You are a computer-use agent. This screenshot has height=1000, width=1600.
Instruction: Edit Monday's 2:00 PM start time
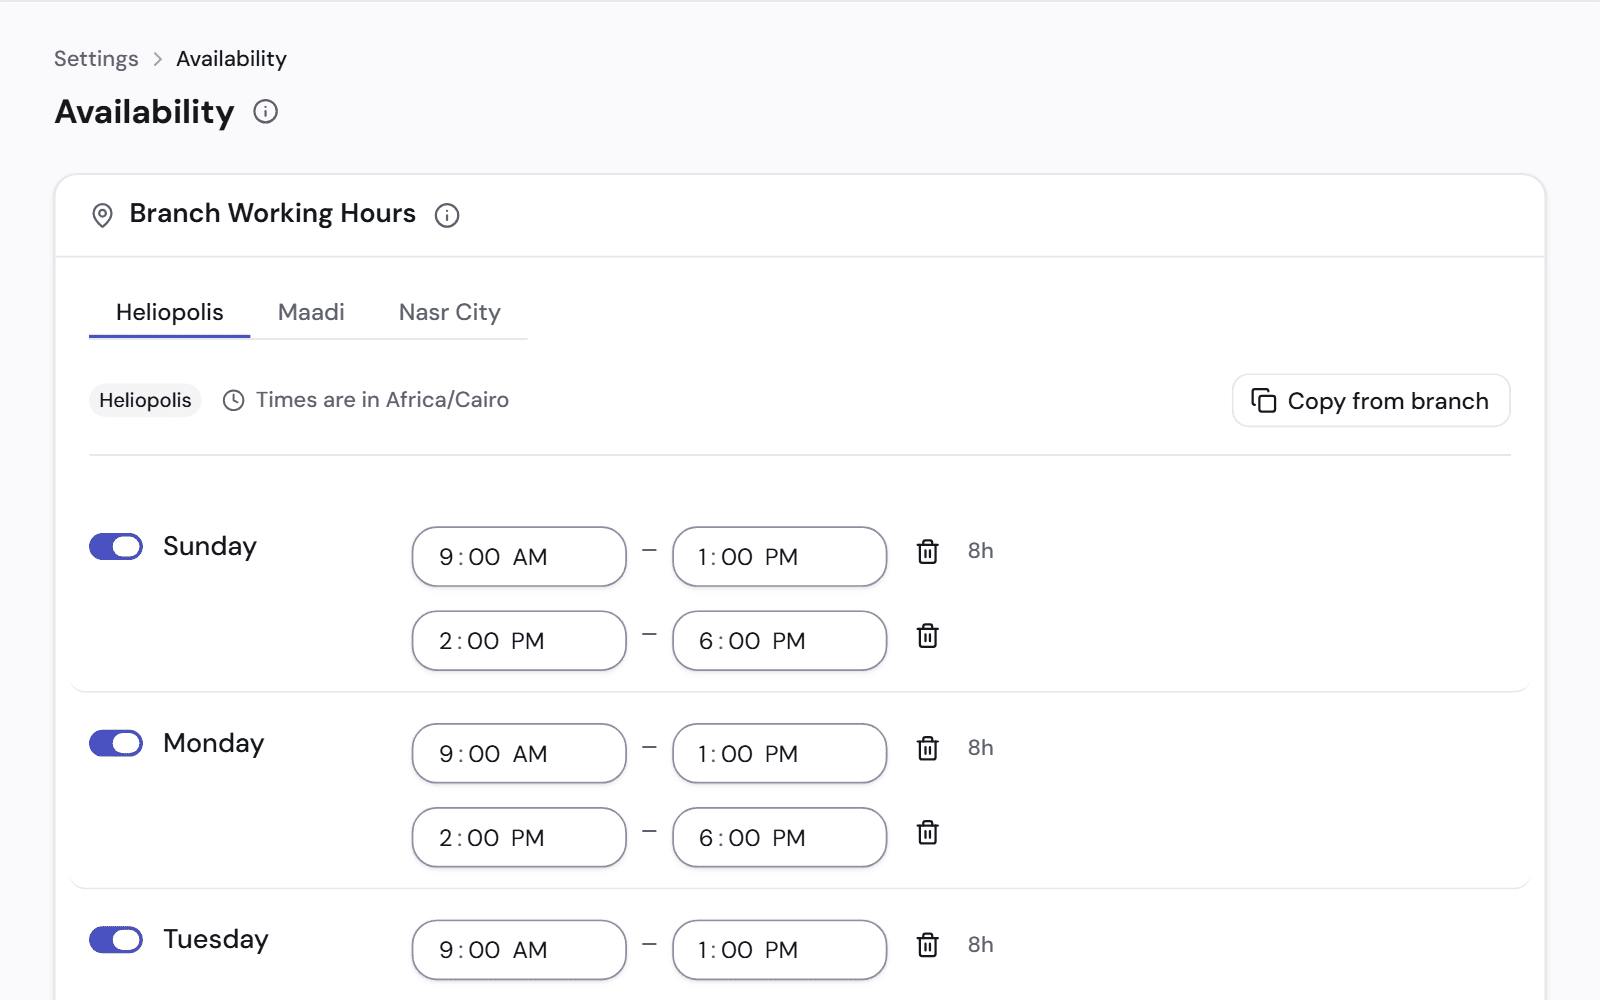pos(519,838)
